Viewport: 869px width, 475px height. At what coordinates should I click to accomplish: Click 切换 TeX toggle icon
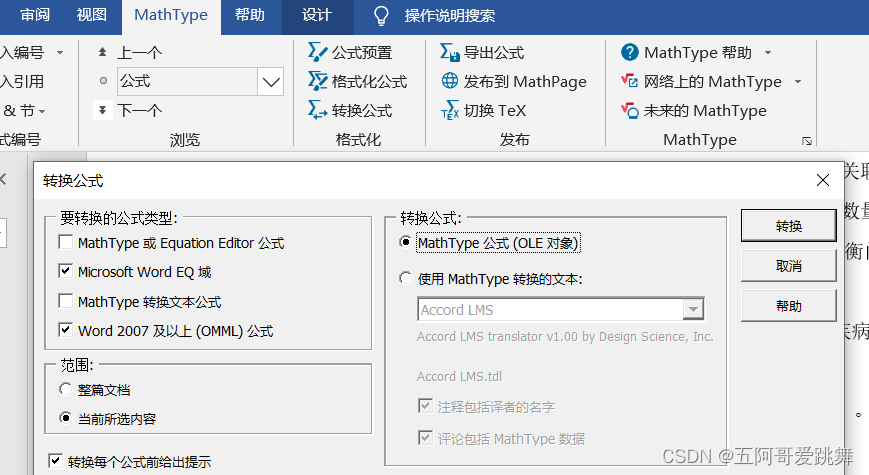tap(450, 110)
